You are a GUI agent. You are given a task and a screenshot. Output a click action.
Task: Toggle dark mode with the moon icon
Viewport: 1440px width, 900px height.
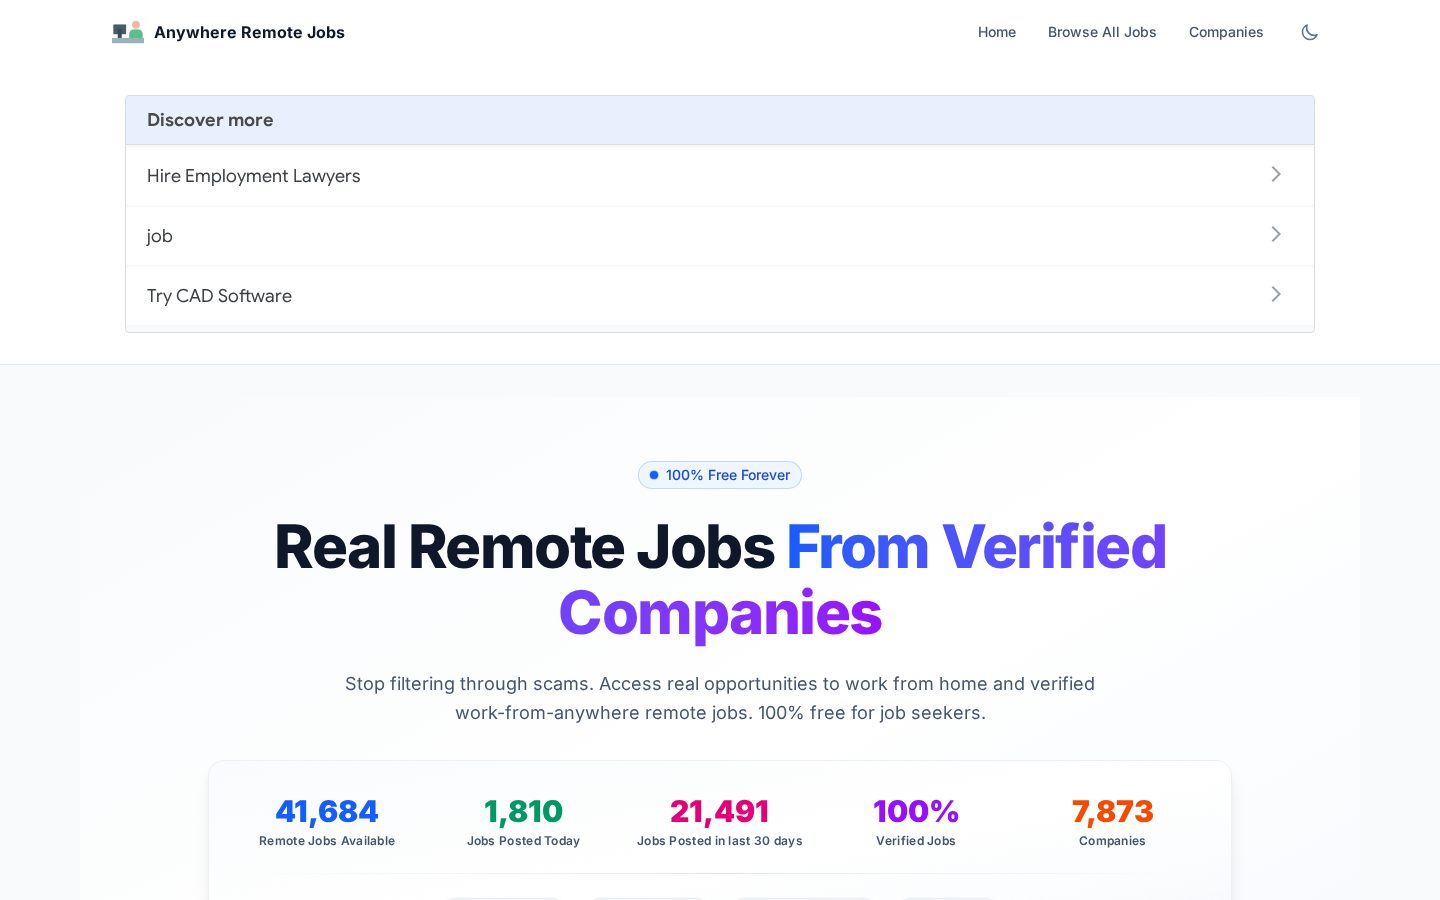click(1309, 32)
